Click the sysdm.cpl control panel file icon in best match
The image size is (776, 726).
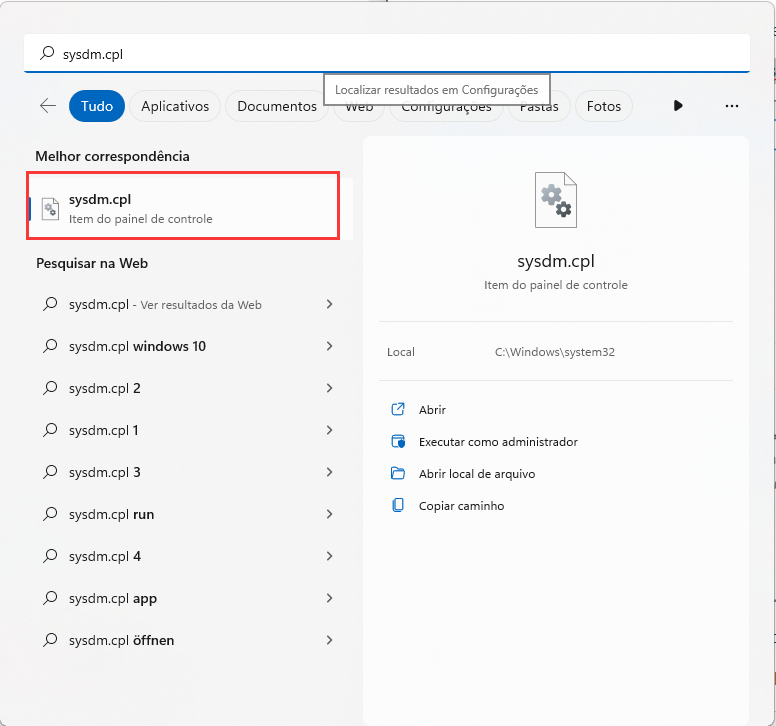click(50, 209)
